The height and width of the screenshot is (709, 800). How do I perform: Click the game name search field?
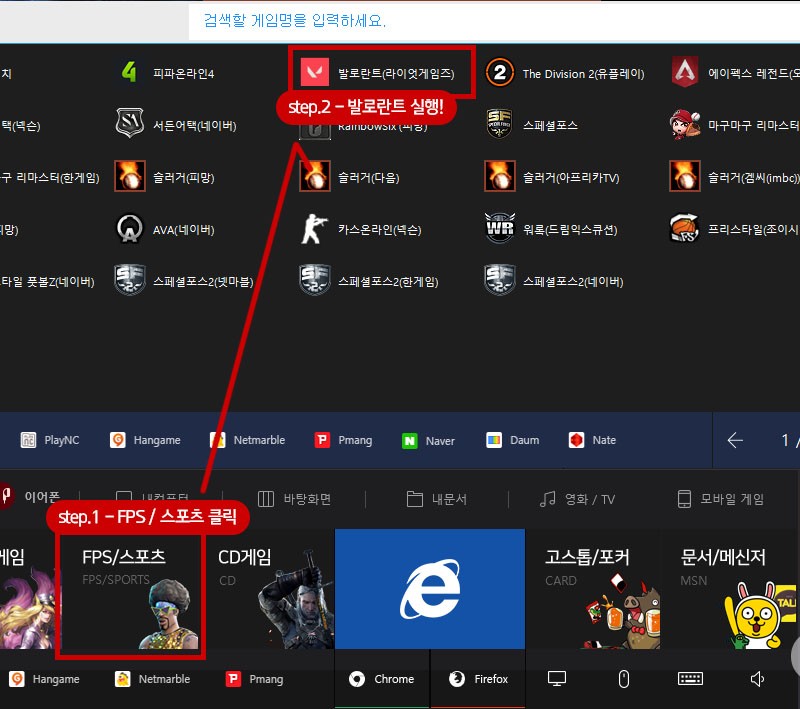(x=494, y=21)
